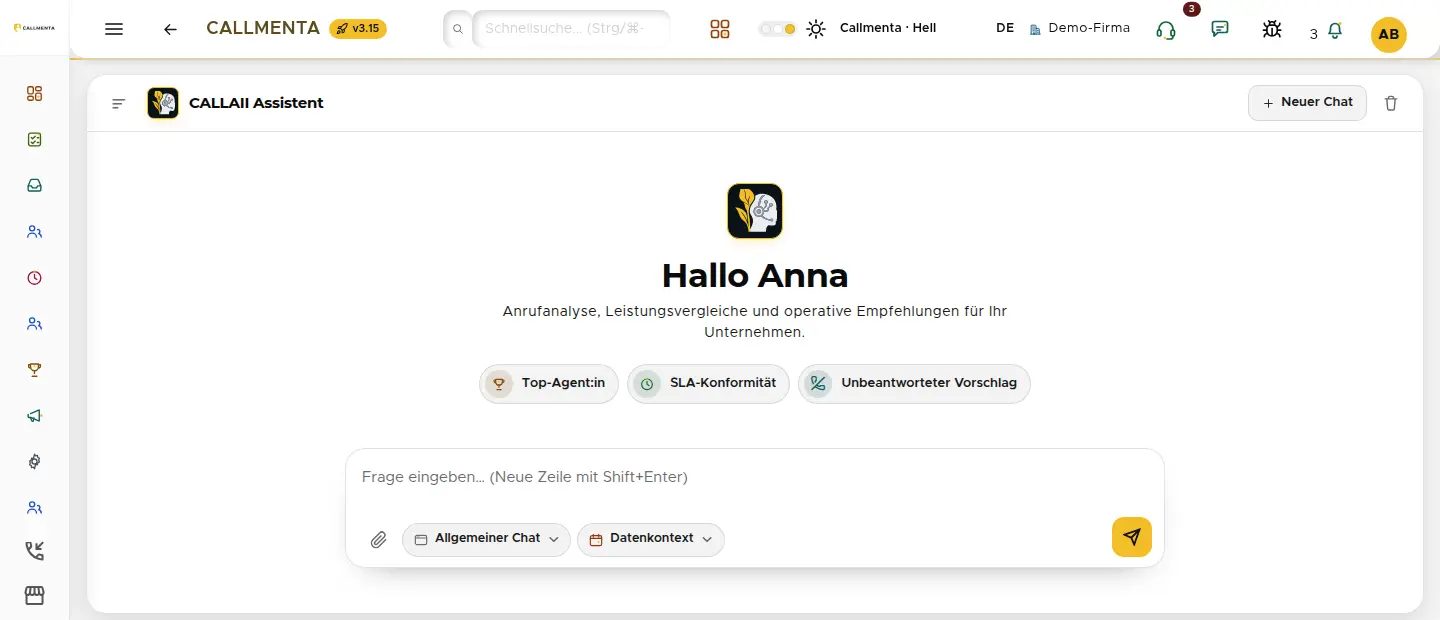The height and width of the screenshot is (620, 1440).
Task: Click the CALLMENTA title text
Action: 263,28
